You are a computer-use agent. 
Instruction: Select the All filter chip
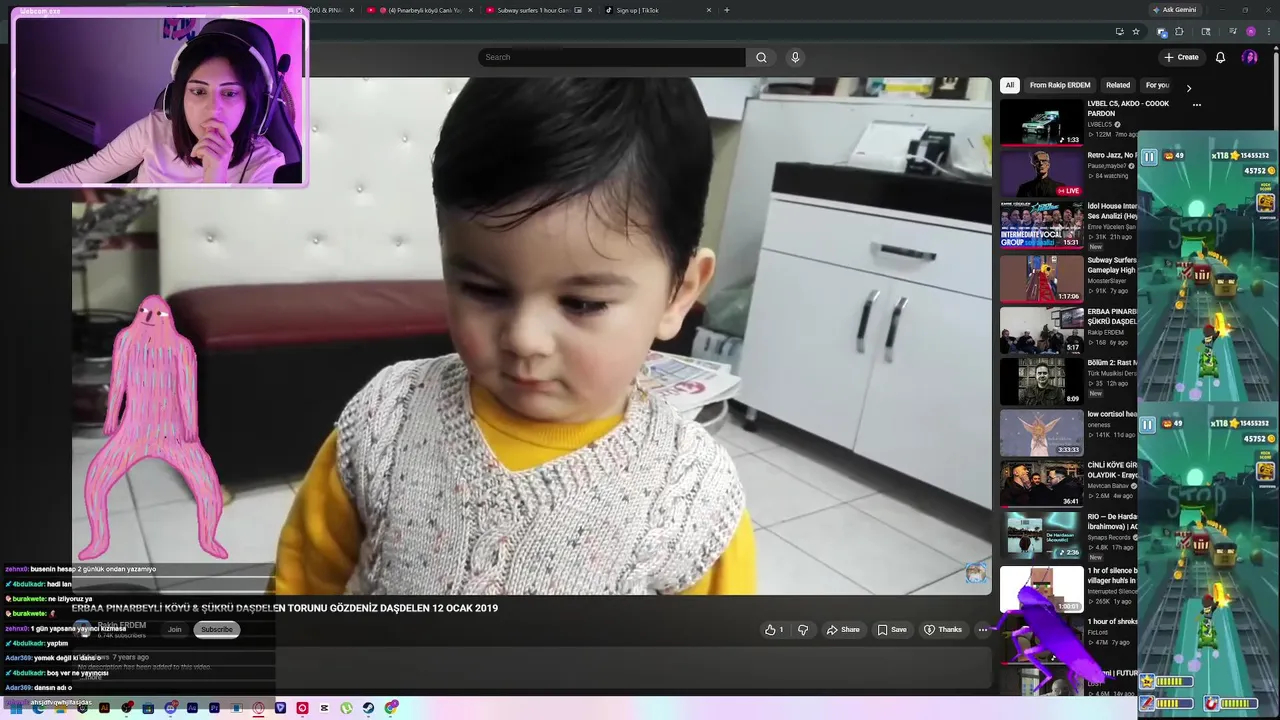coord(1010,85)
